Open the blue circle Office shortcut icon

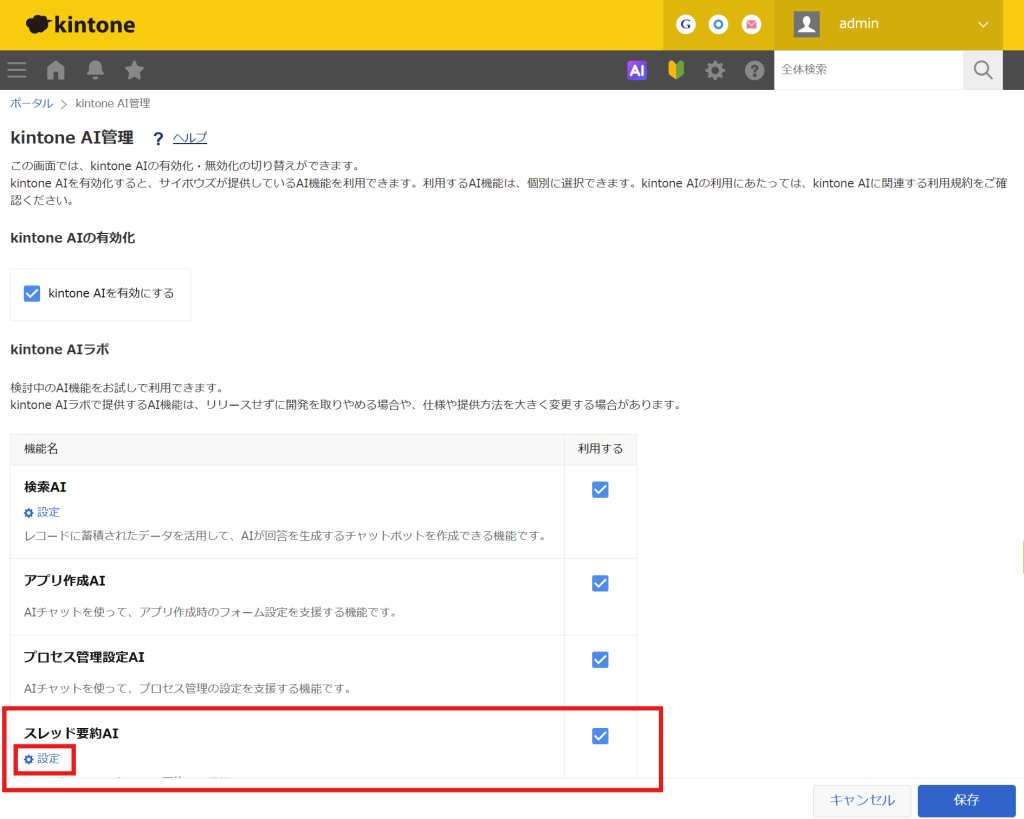tap(718, 25)
